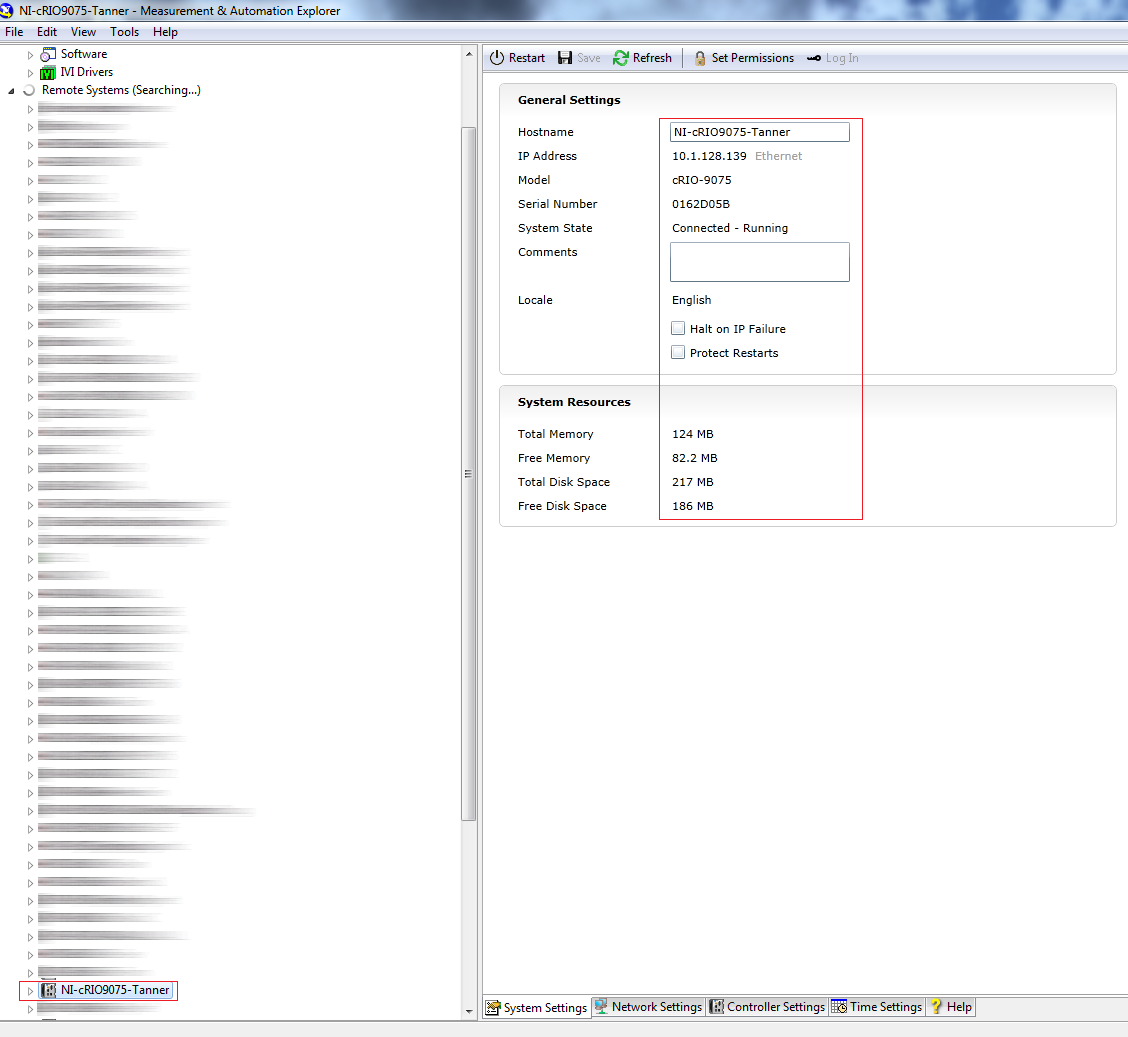
Task: Select the Software tree item
Action: tap(83, 54)
